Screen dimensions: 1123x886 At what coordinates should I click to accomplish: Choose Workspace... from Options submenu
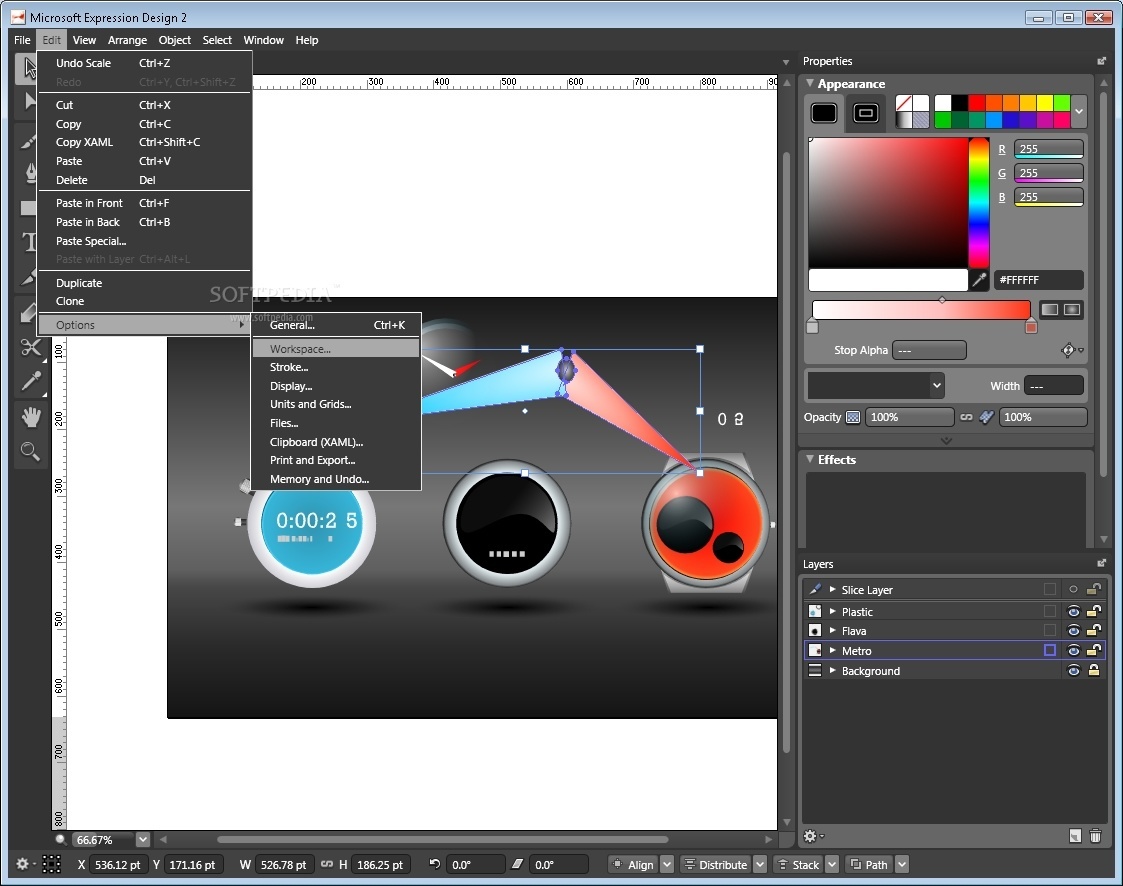(336, 349)
